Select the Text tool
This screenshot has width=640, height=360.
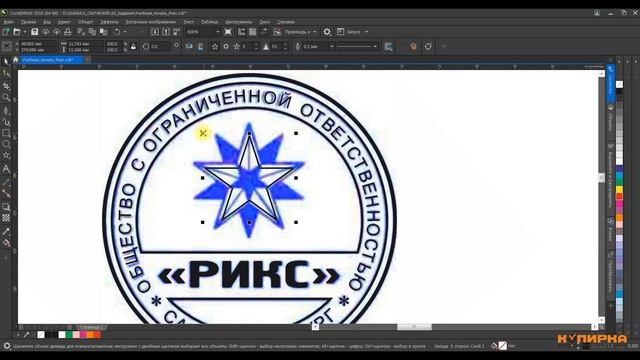(x=6, y=169)
